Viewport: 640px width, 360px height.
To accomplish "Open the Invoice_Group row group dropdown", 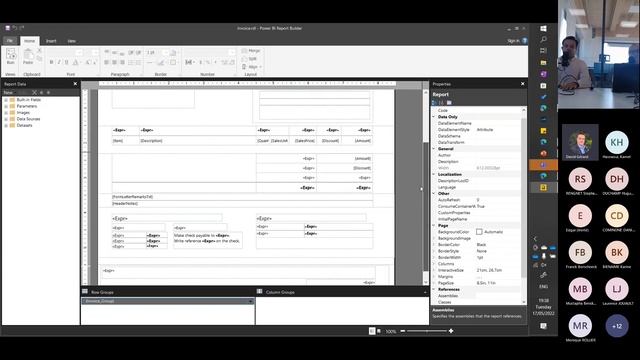I will [250, 301].
